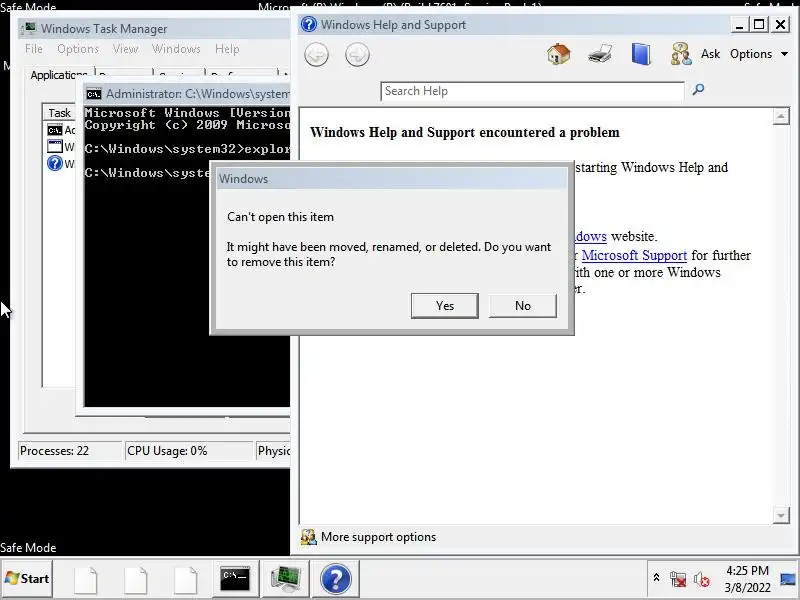This screenshot has width=800, height=600.
Task: Click the Forward arrow in Help and Support
Action: [x=357, y=55]
